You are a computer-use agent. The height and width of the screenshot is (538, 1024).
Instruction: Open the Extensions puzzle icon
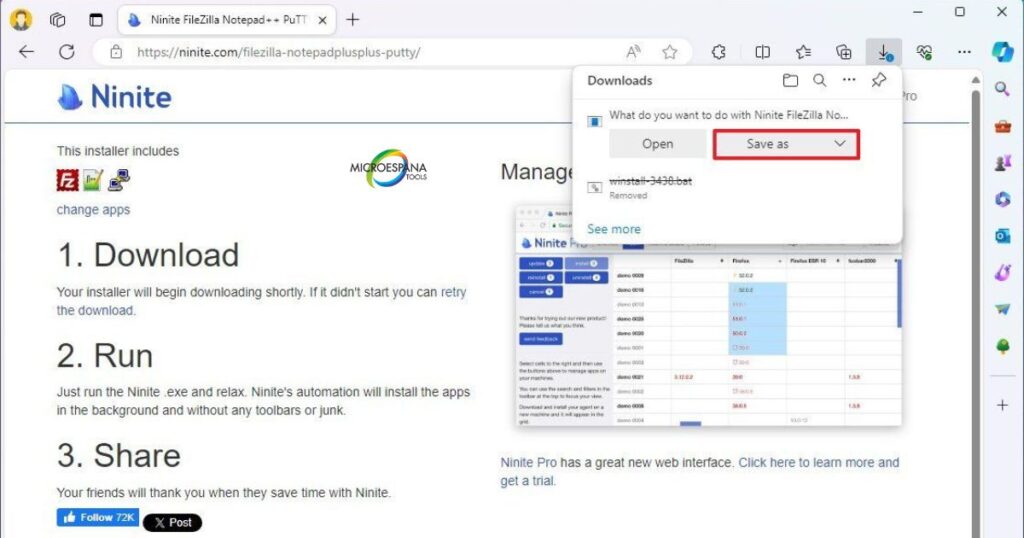click(719, 52)
